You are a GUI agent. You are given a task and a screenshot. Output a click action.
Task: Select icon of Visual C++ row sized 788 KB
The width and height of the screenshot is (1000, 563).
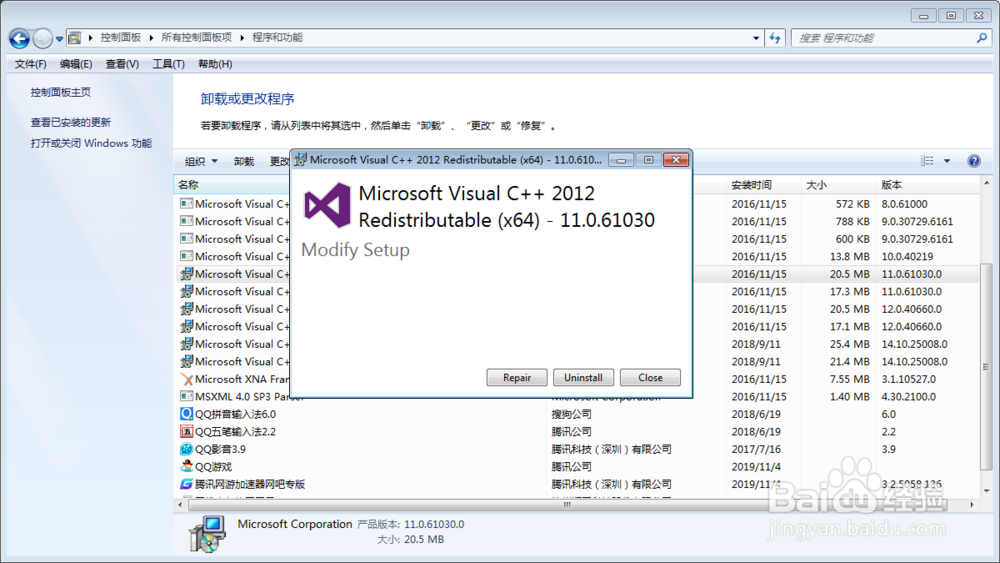click(186, 221)
